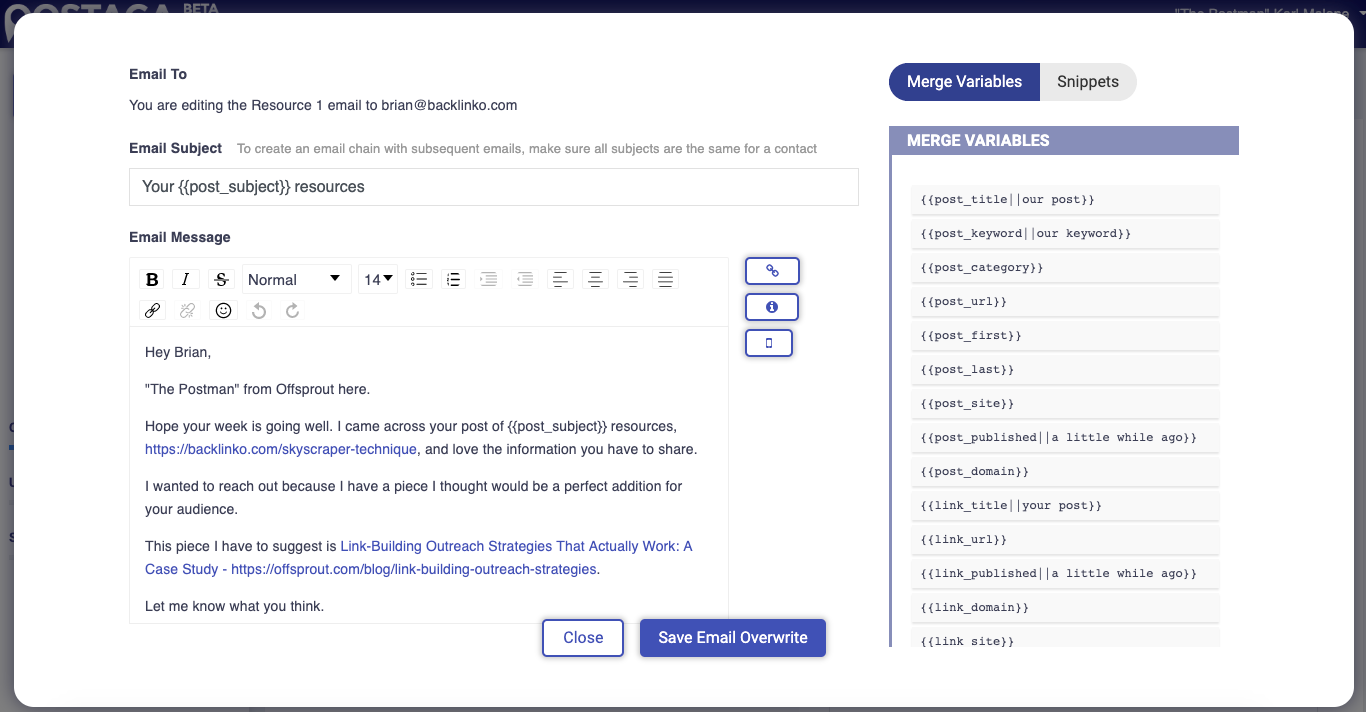Select the {{post_published||a little while ago}} variable
This screenshot has width=1366, height=712.
(x=1065, y=438)
